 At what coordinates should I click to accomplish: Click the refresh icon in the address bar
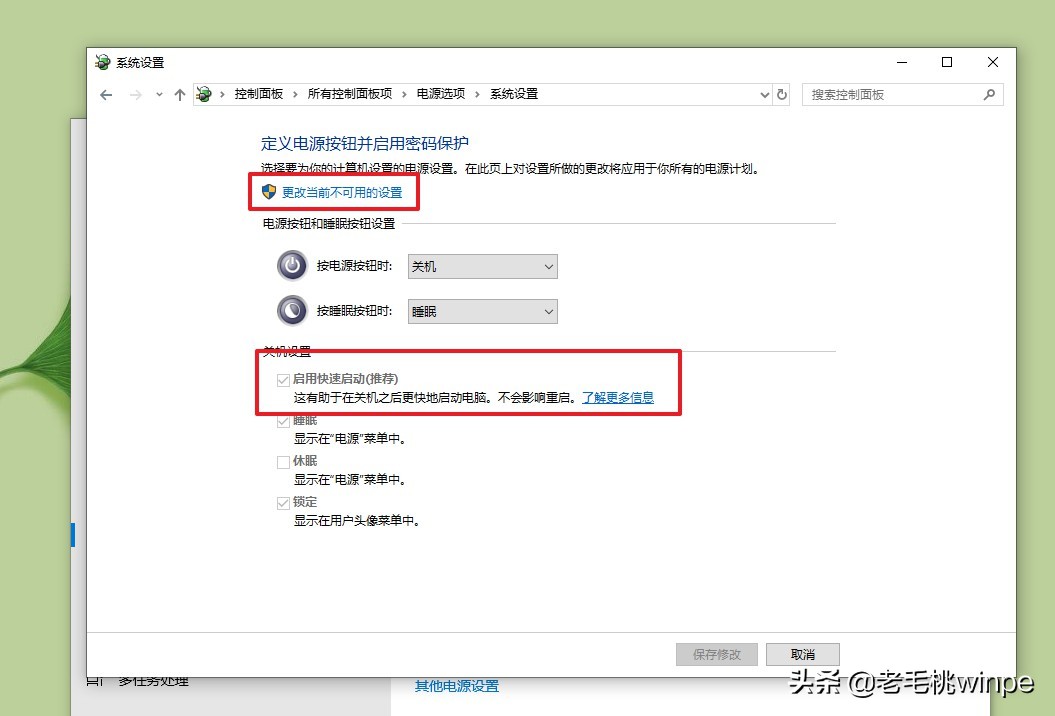(x=781, y=93)
